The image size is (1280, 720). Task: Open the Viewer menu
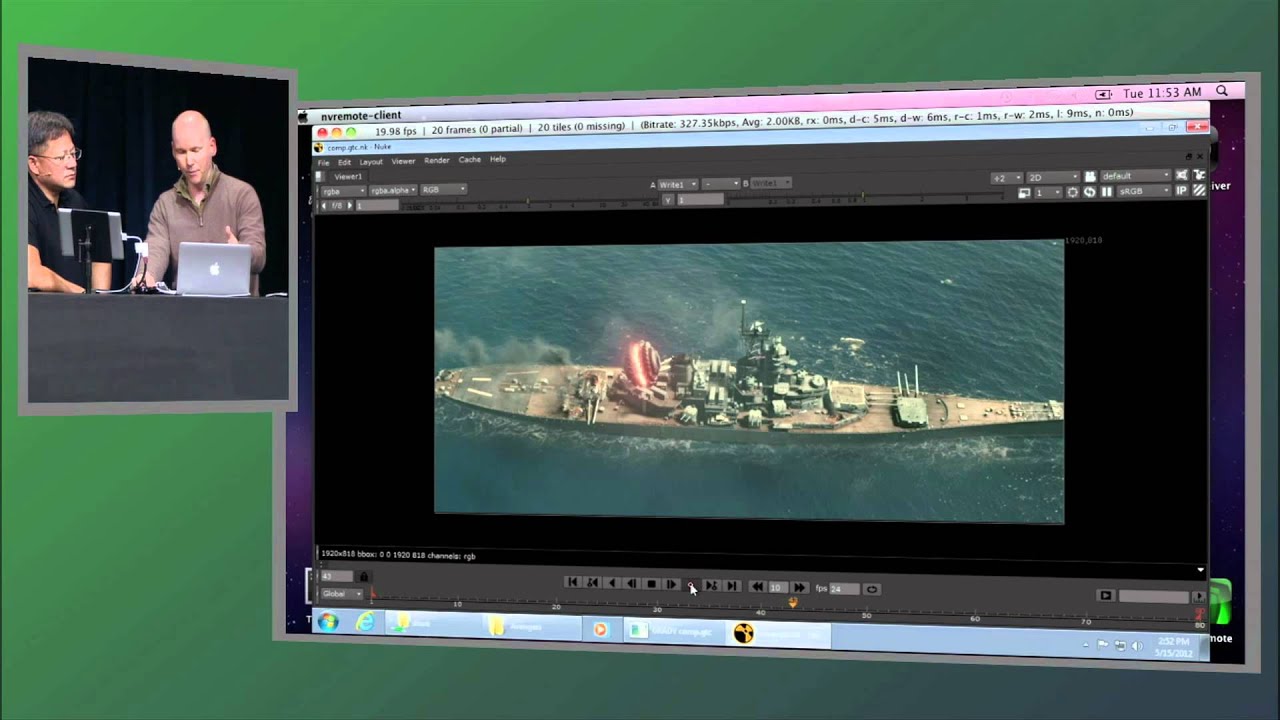(403, 161)
